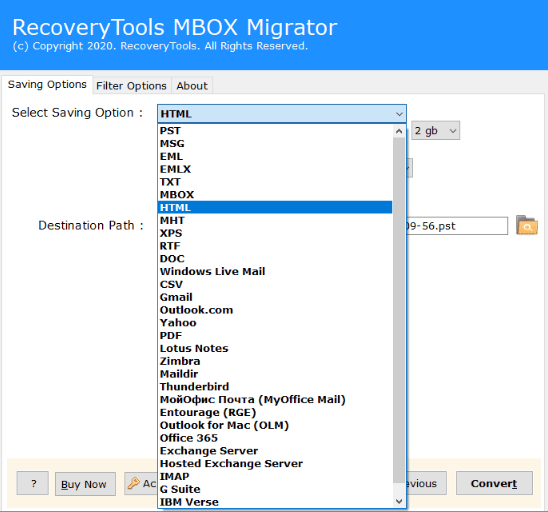
Task: Select Zimbra from the list
Action: [275, 361]
